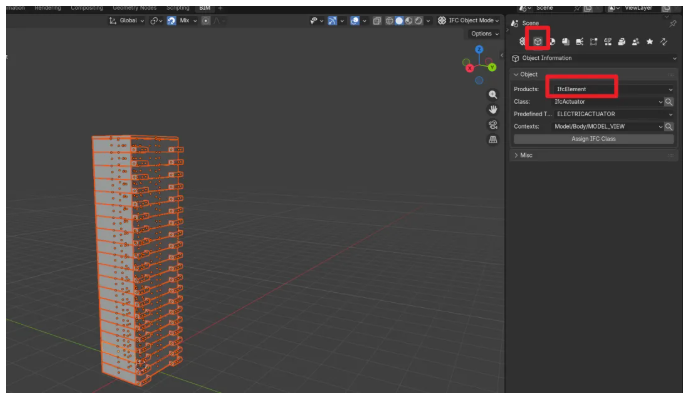Screen dimensions: 689x402
Task: Open the Products IfcElement dropdown
Action: 613,89
